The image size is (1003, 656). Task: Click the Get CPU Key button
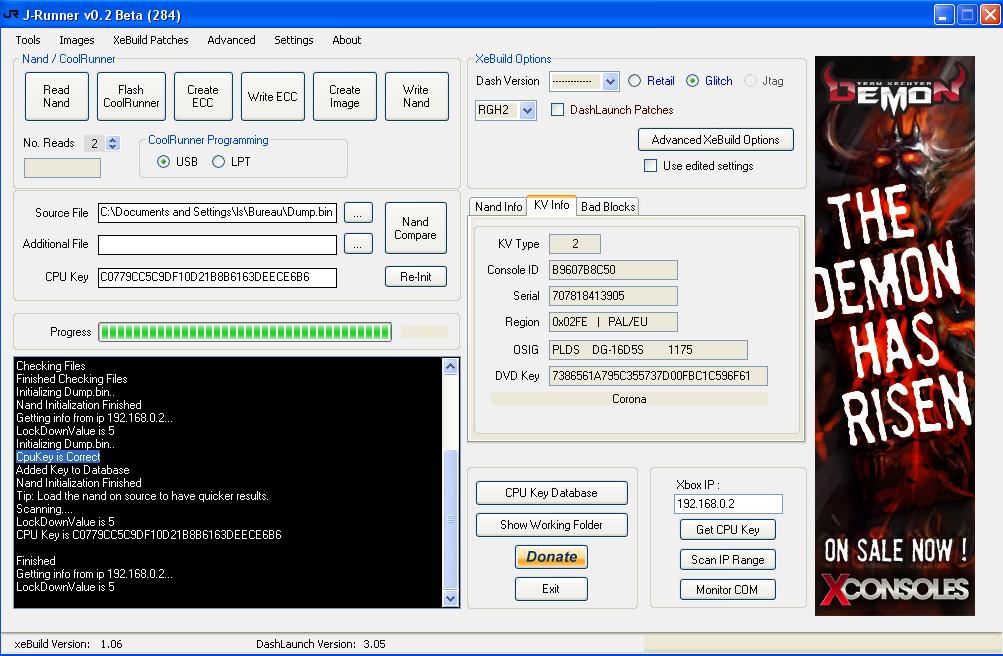(727, 530)
